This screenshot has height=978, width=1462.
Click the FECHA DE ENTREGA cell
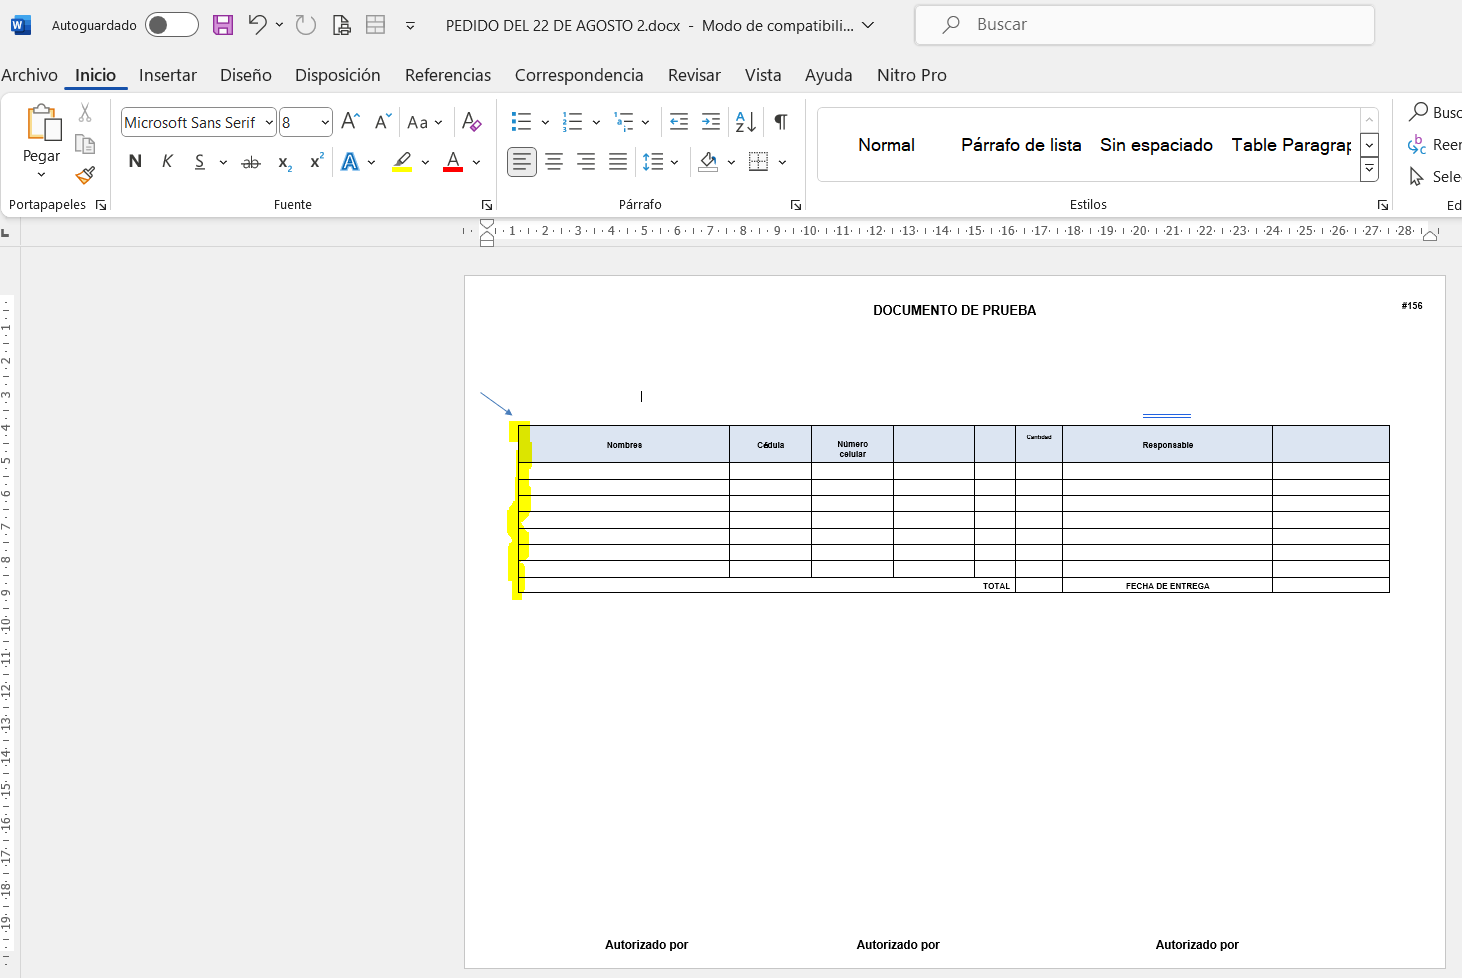(1167, 586)
